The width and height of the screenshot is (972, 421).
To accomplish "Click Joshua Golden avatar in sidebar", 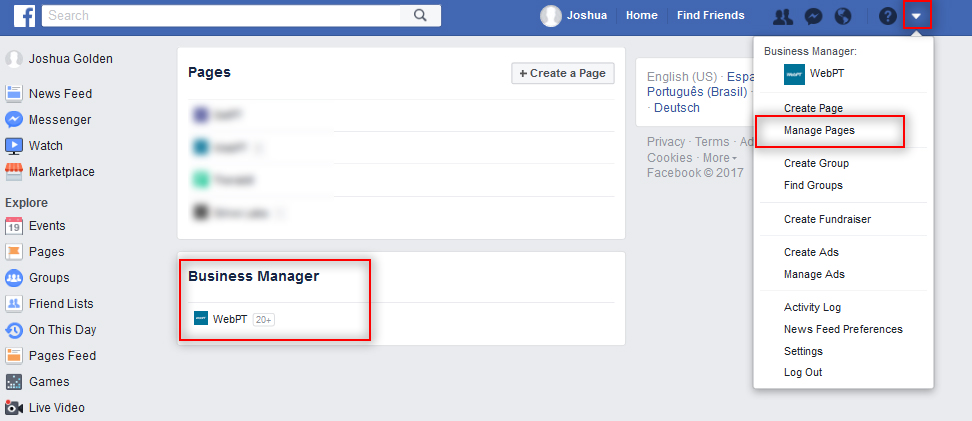I will (14, 59).
